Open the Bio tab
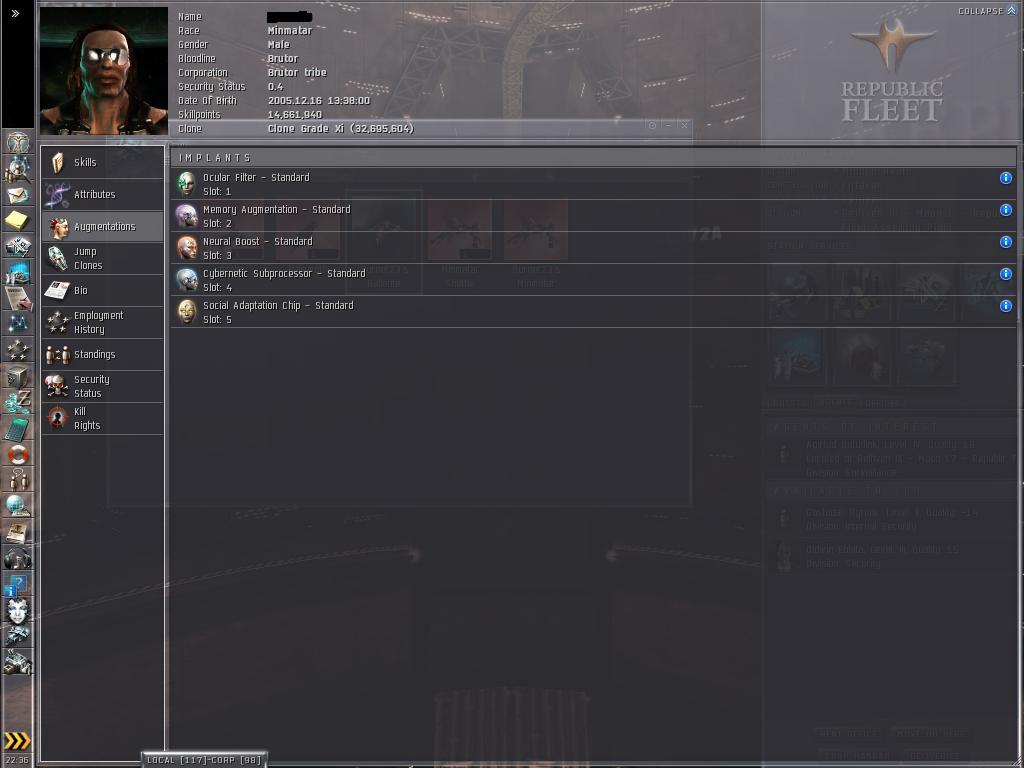1024x768 pixels. coord(103,291)
